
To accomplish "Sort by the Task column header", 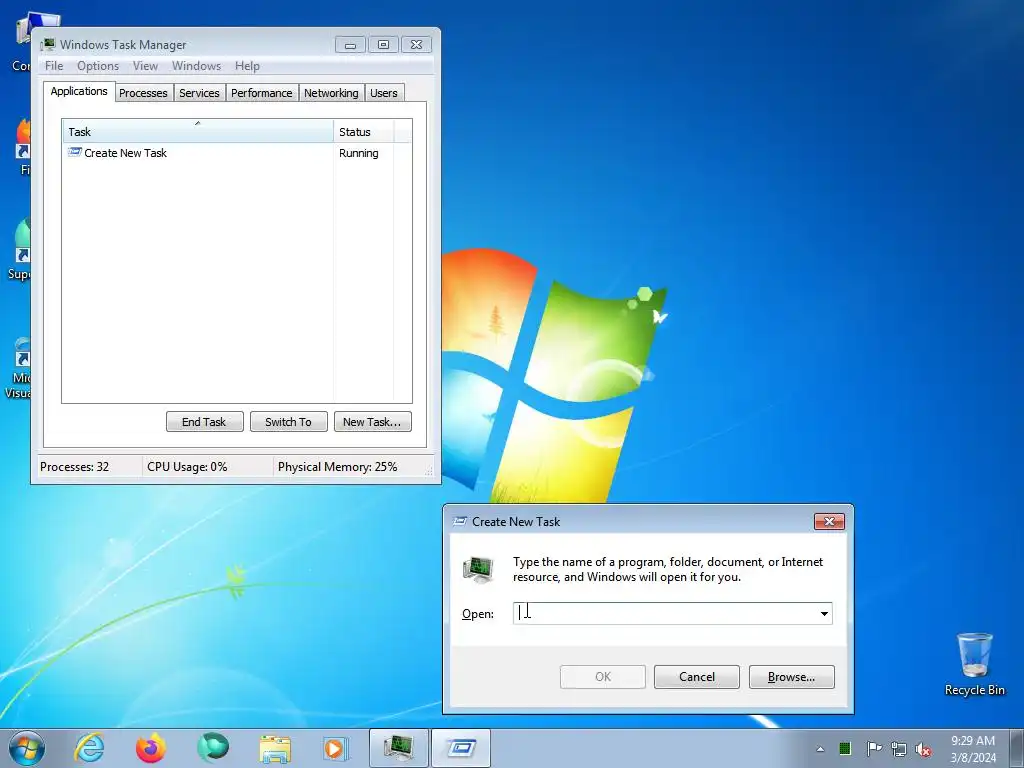I will click(198, 131).
